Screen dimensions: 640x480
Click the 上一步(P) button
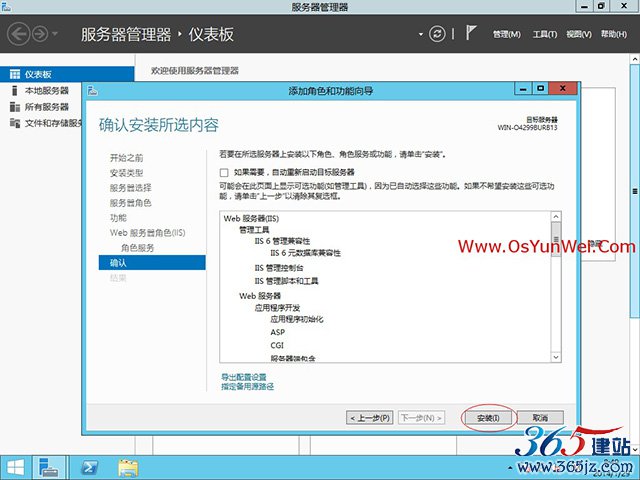point(370,418)
